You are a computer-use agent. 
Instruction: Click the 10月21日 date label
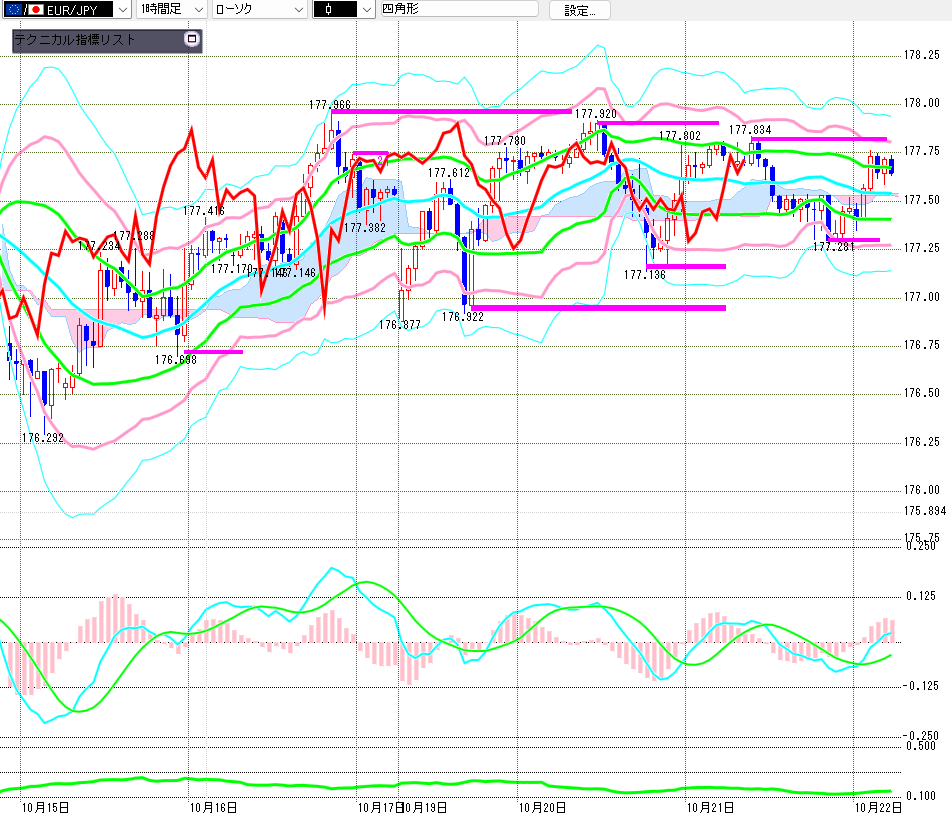pos(710,807)
